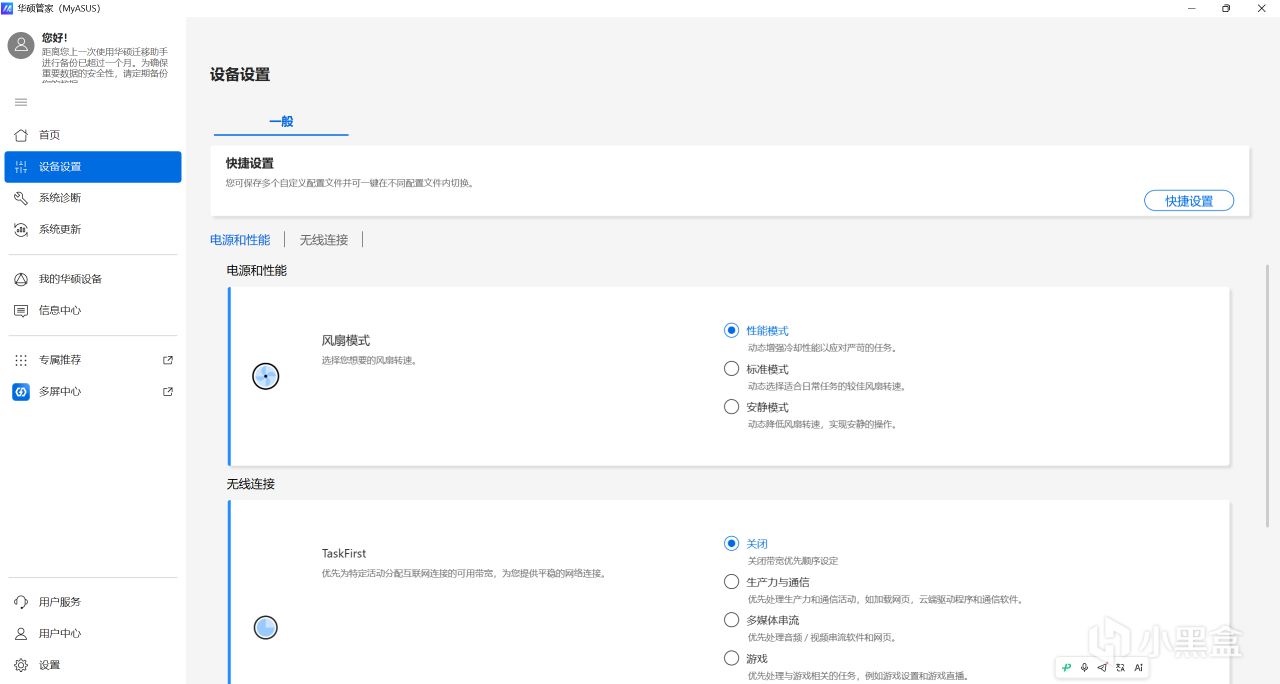
Task: Maximize or restore the MyASUS window
Action: coord(1226,8)
